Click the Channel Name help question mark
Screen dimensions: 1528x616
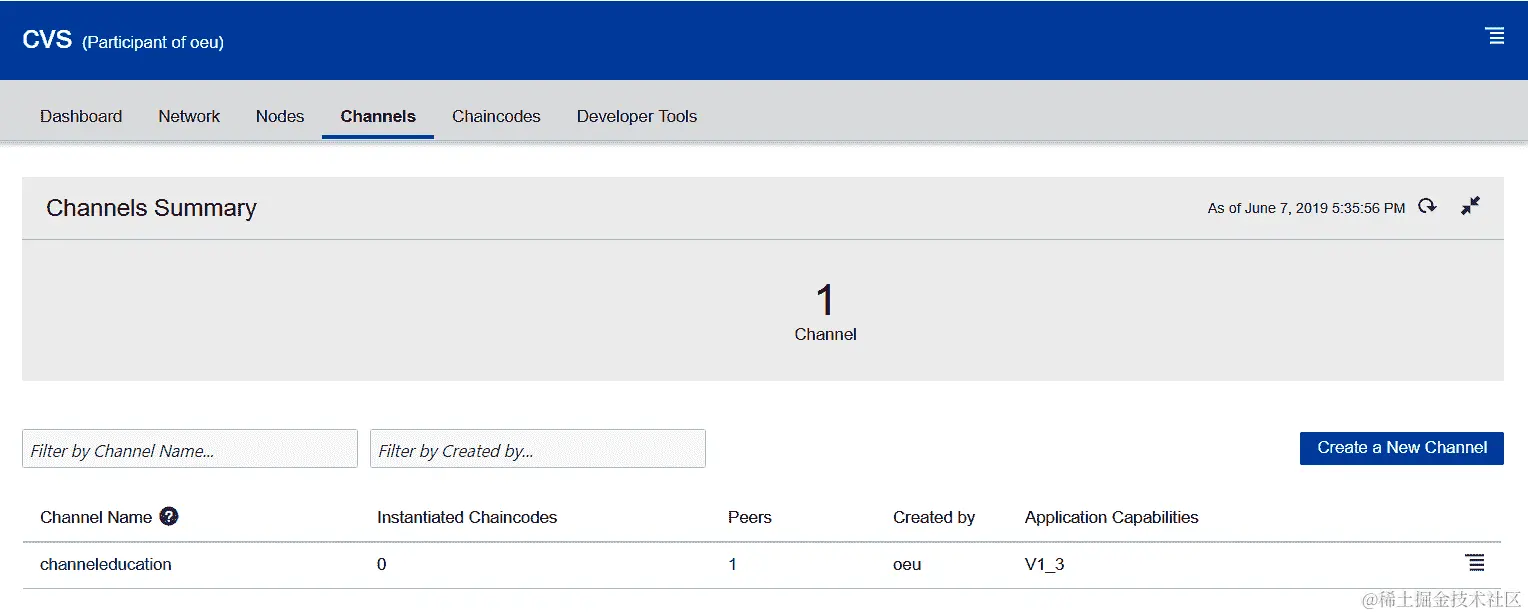pyautogui.click(x=169, y=516)
